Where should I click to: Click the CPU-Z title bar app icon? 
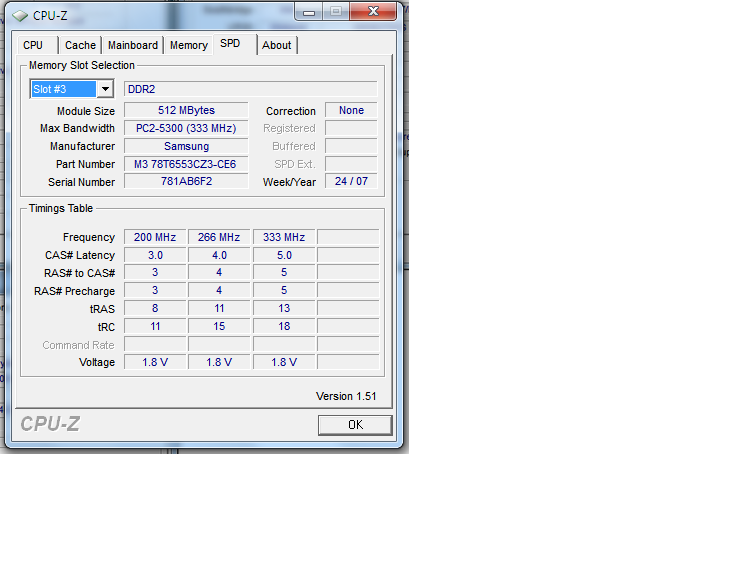20,16
